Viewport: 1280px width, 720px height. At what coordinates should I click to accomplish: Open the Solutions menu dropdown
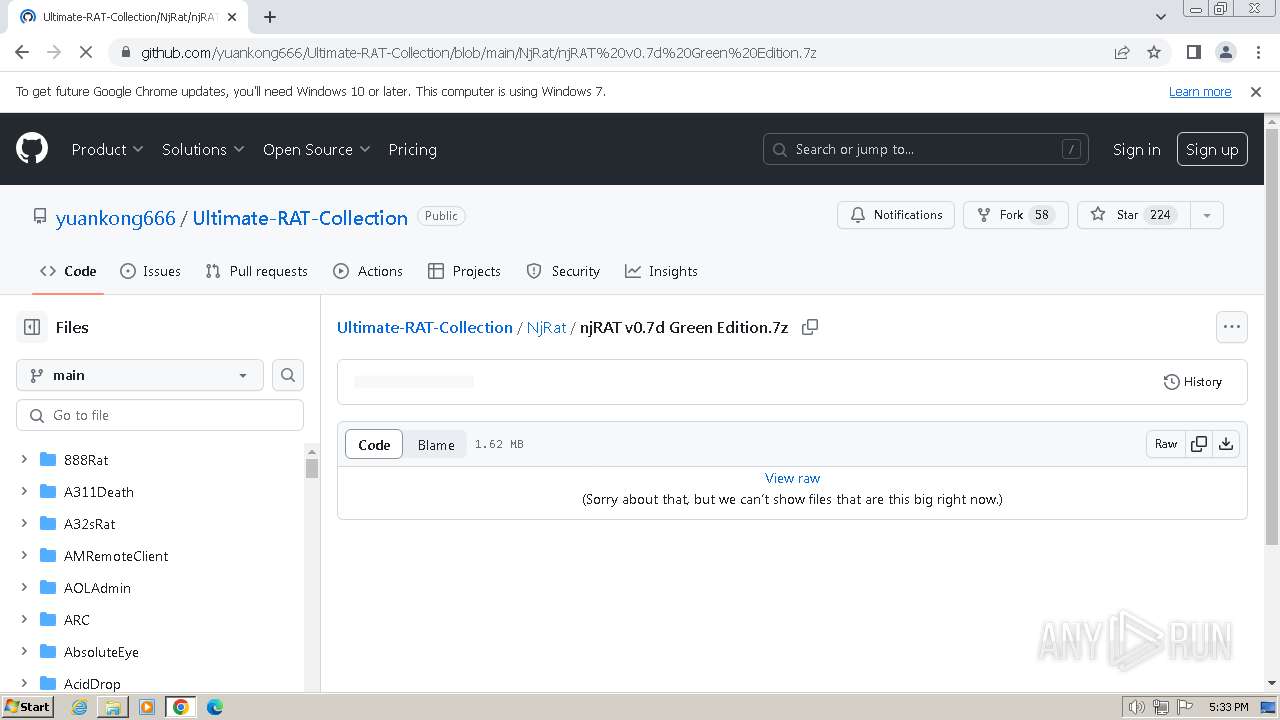tap(203, 149)
